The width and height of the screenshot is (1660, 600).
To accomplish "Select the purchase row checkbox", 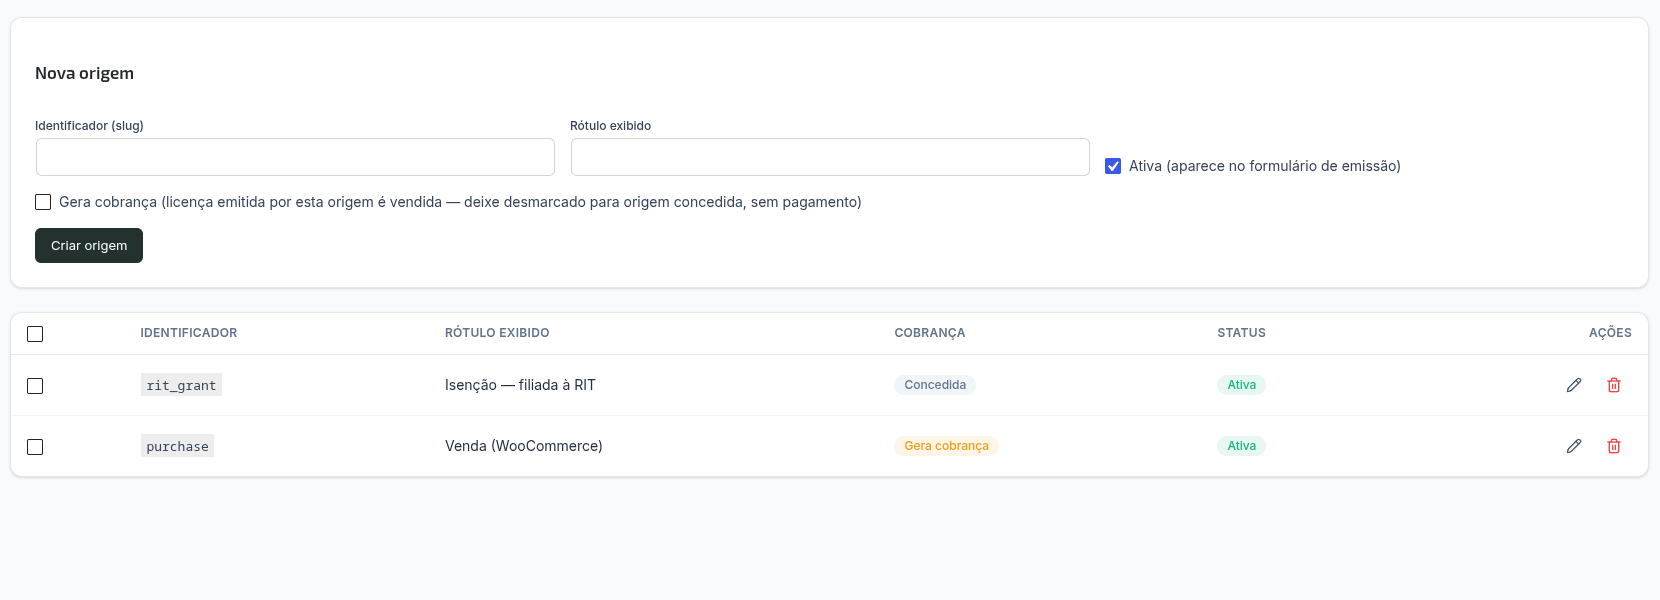I will coord(35,447).
